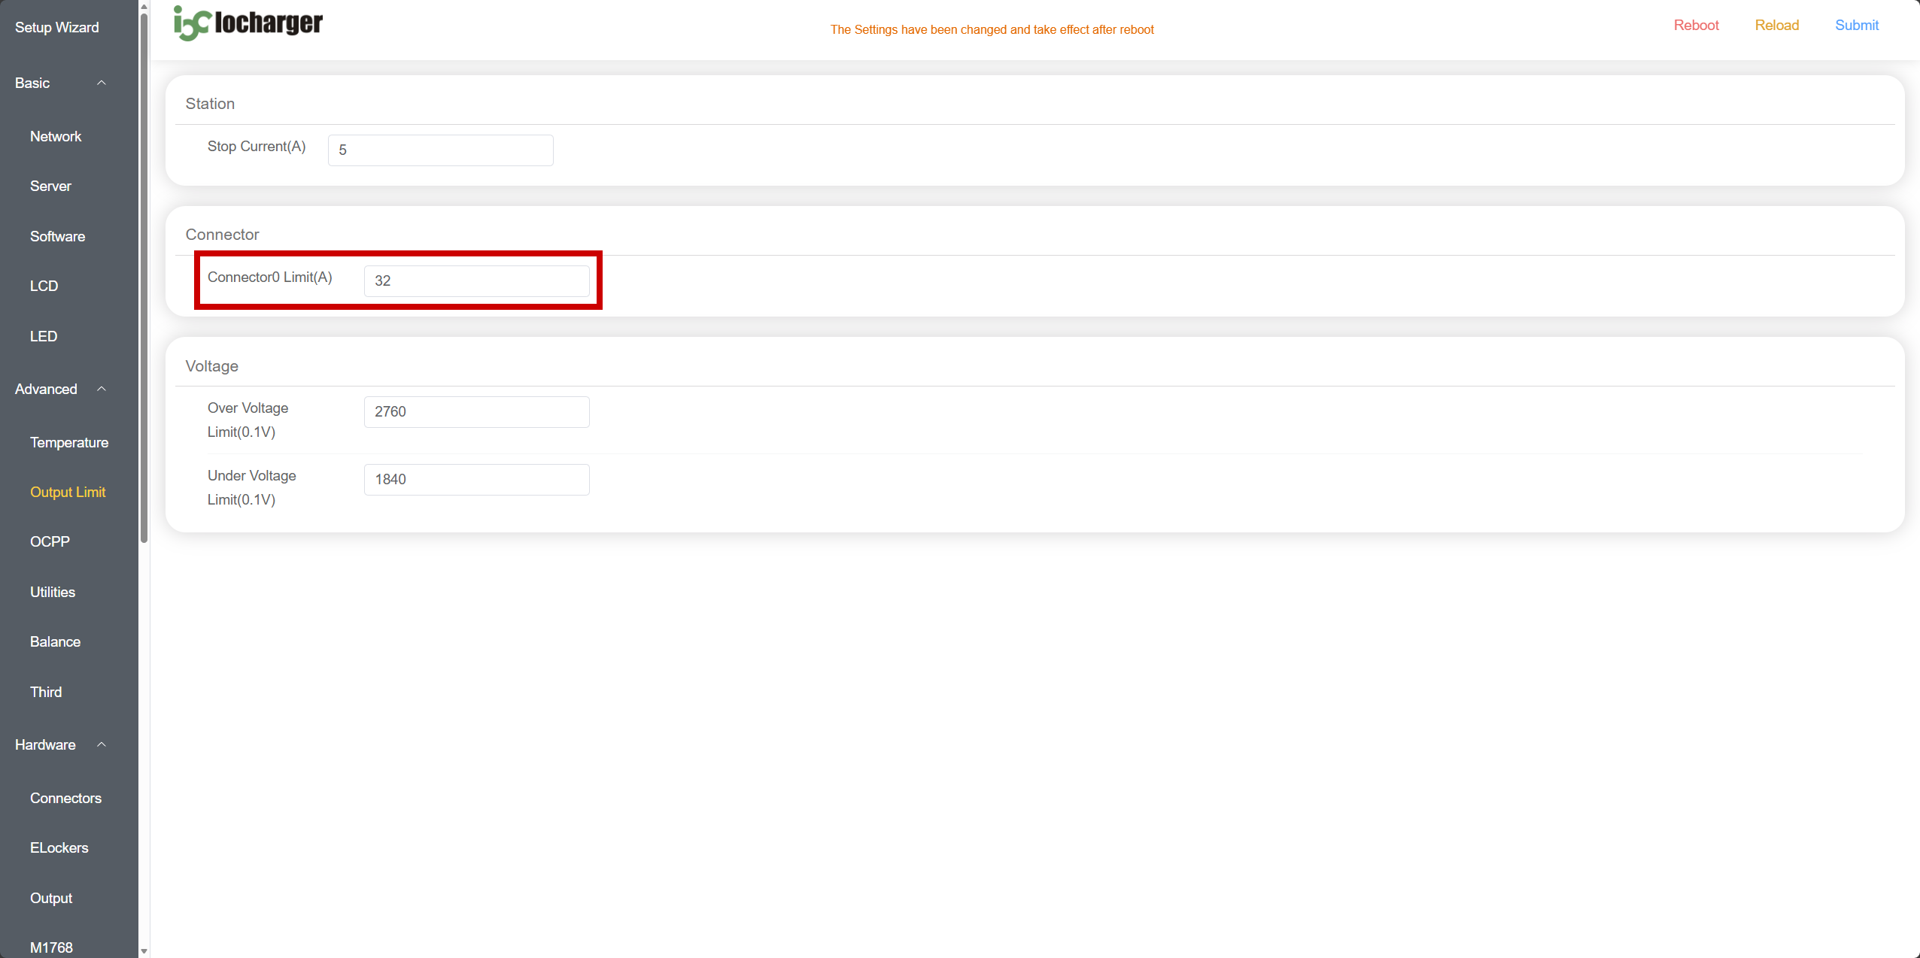Open the Balance page
The height and width of the screenshot is (958, 1920).
[55, 641]
